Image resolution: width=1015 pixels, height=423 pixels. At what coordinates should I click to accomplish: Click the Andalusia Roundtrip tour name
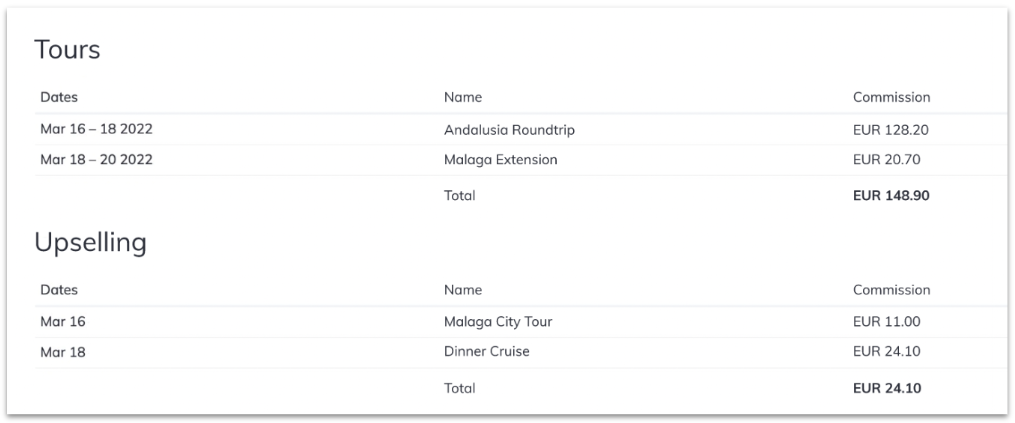tap(509, 130)
